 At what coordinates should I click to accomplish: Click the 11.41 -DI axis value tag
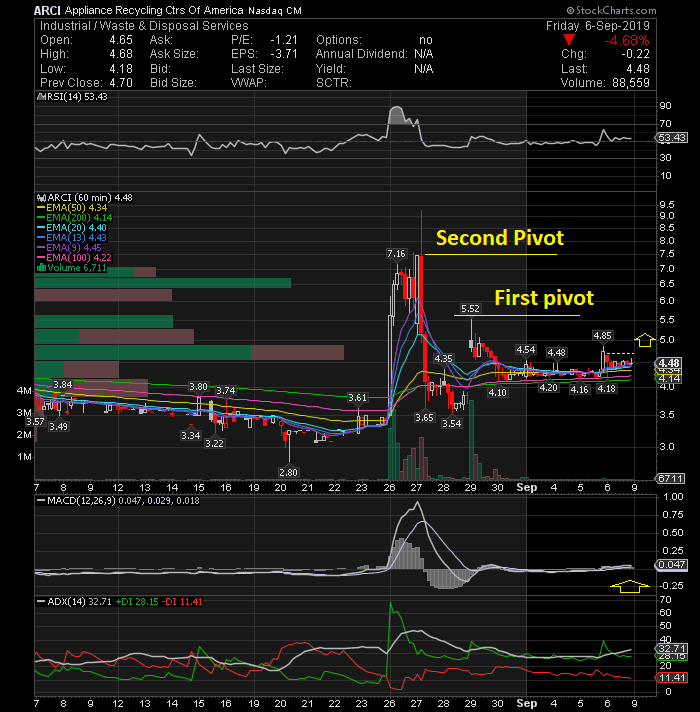672,677
